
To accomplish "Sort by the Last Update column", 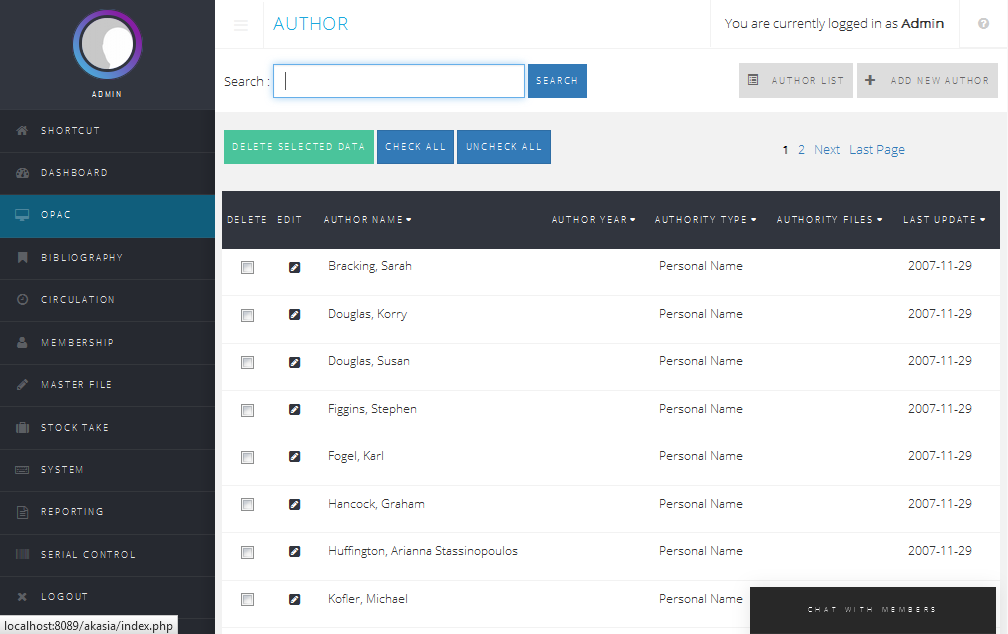I will pos(943,220).
